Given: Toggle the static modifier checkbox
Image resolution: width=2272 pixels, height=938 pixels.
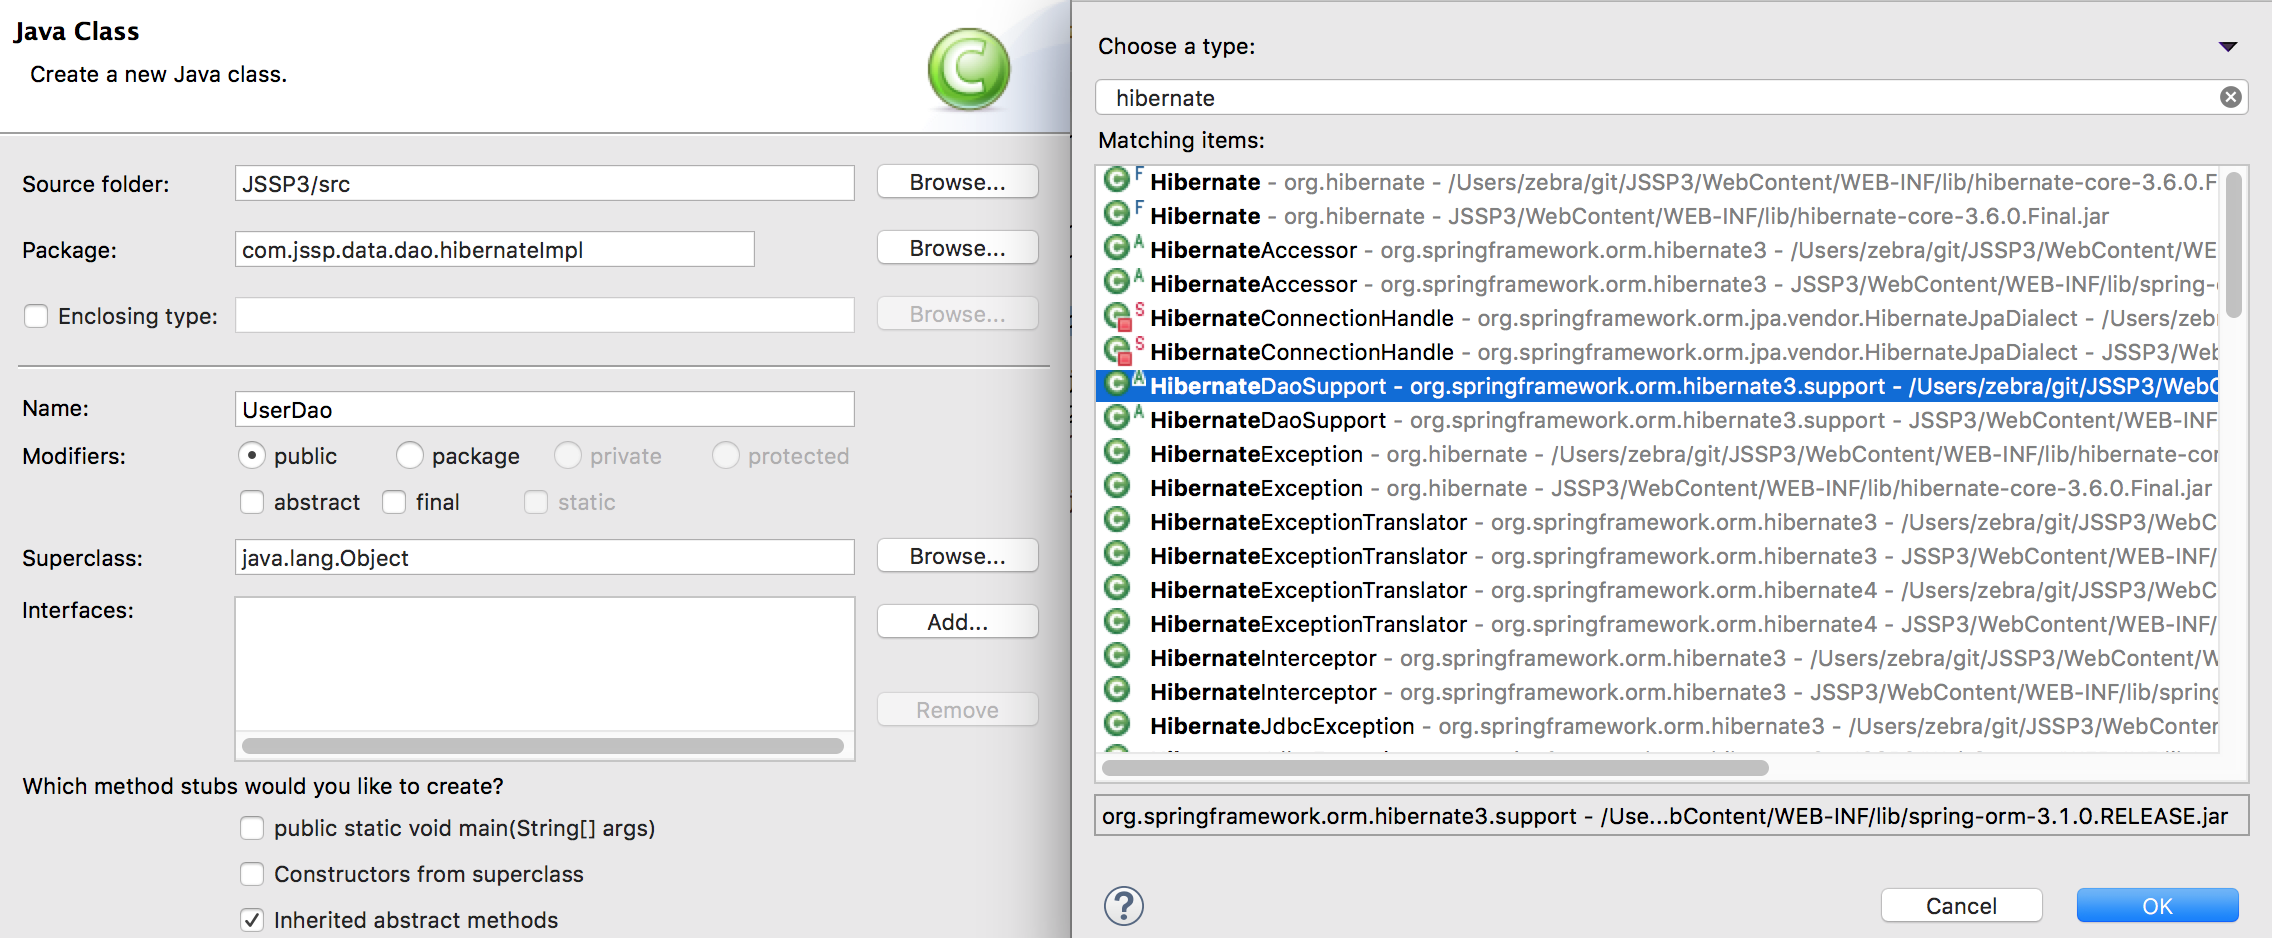Looking at the screenshot, I should click(x=536, y=502).
